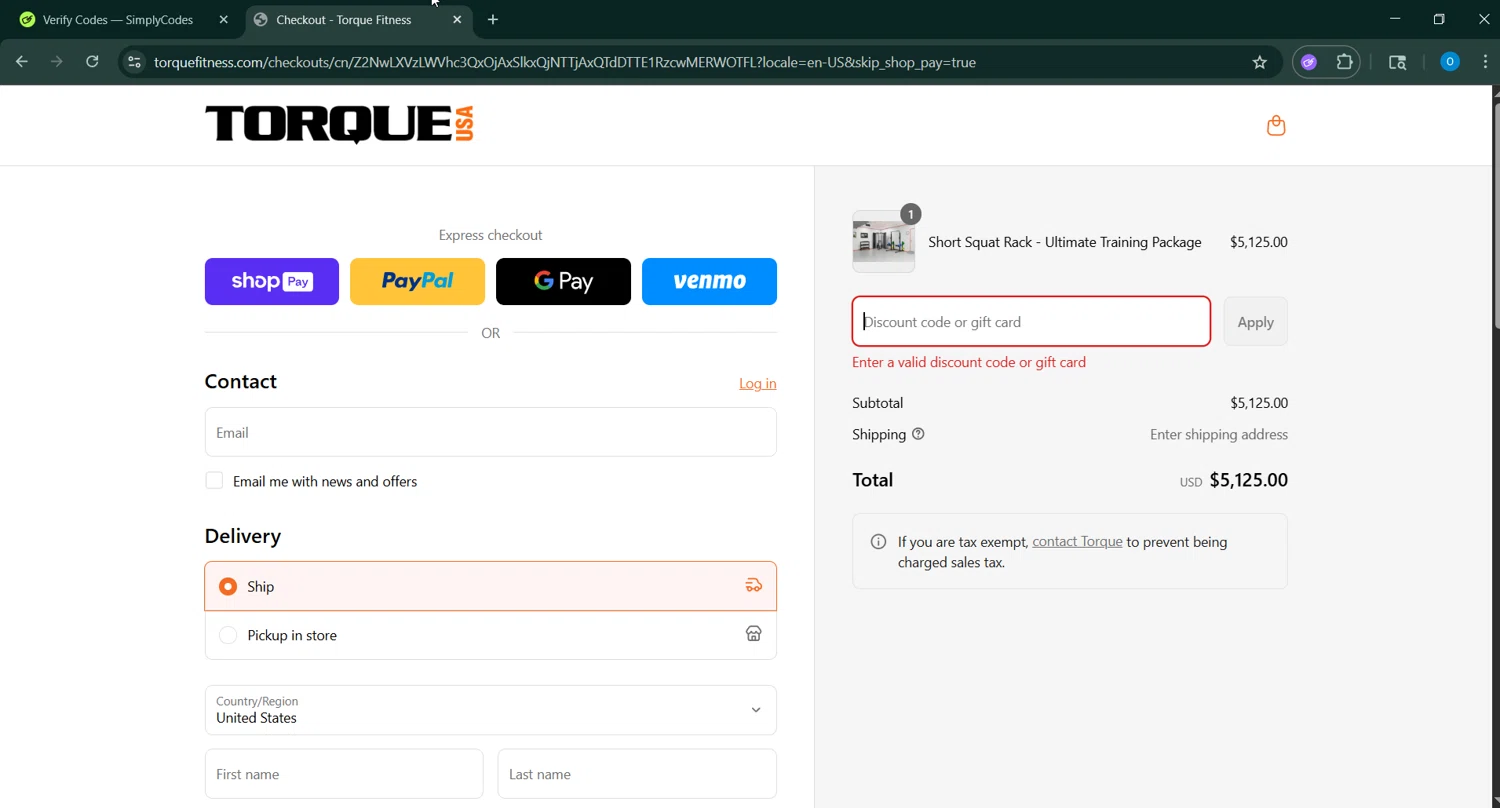Image resolution: width=1500 pixels, height=808 pixels.
Task: Restore down the browser window
Action: tap(1439, 19)
